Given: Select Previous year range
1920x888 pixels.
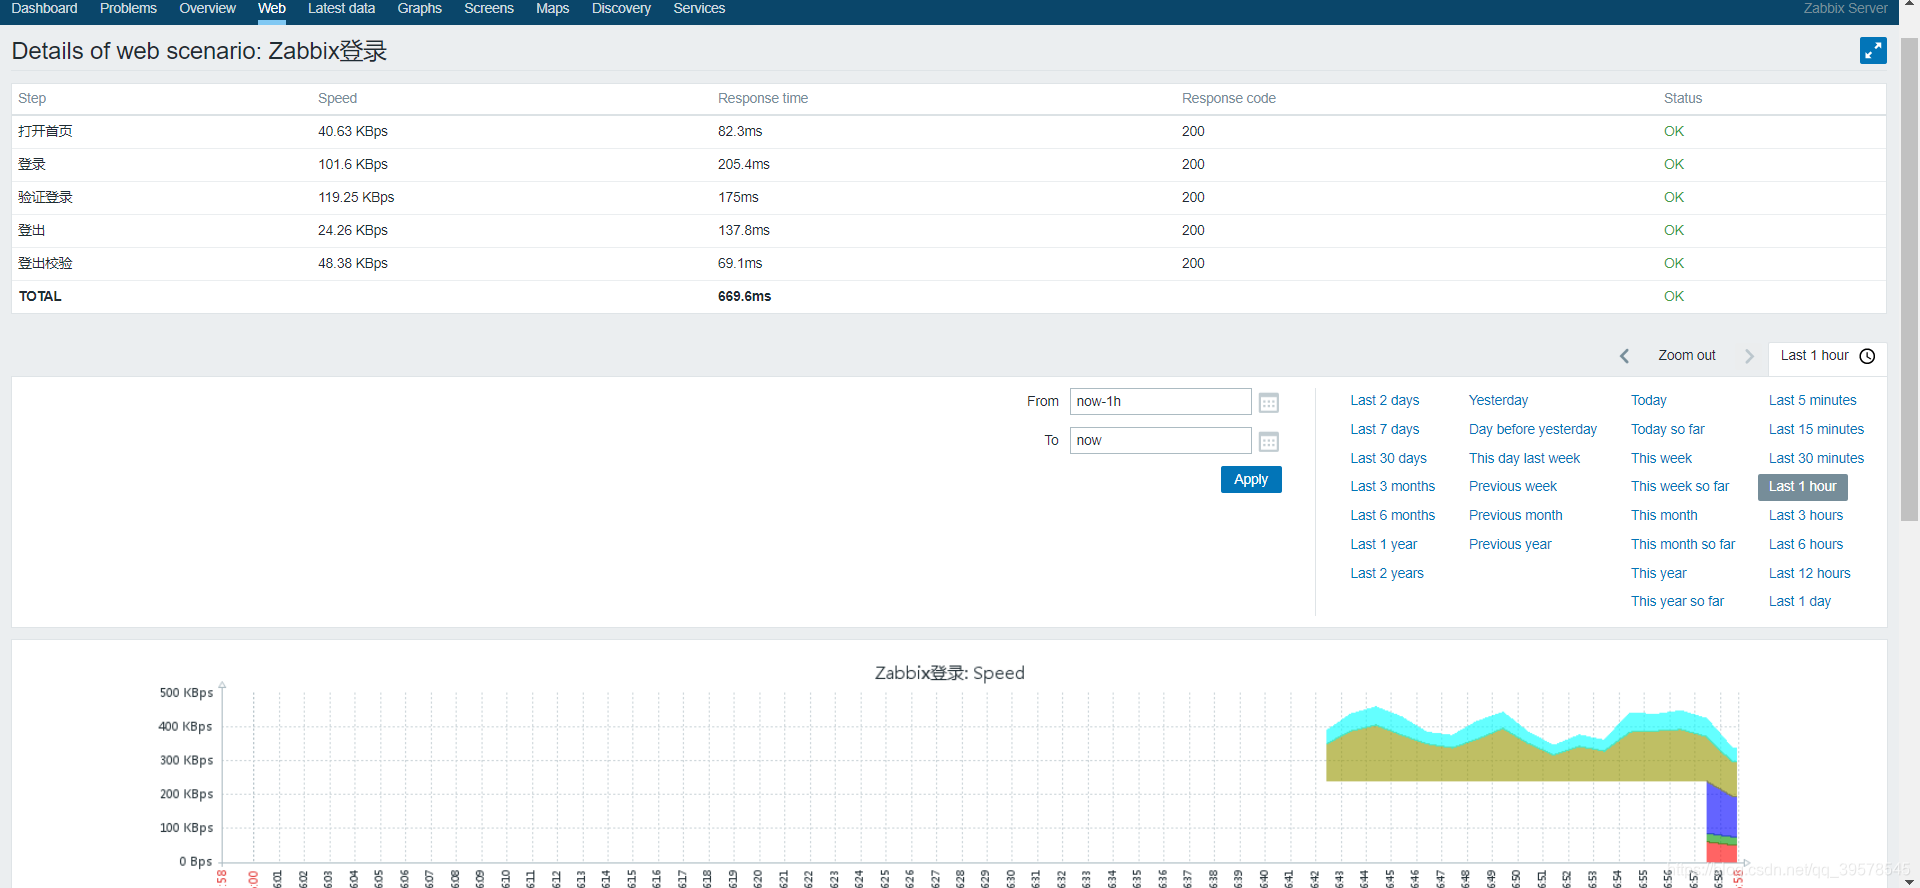Looking at the screenshot, I should [1510, 545].
